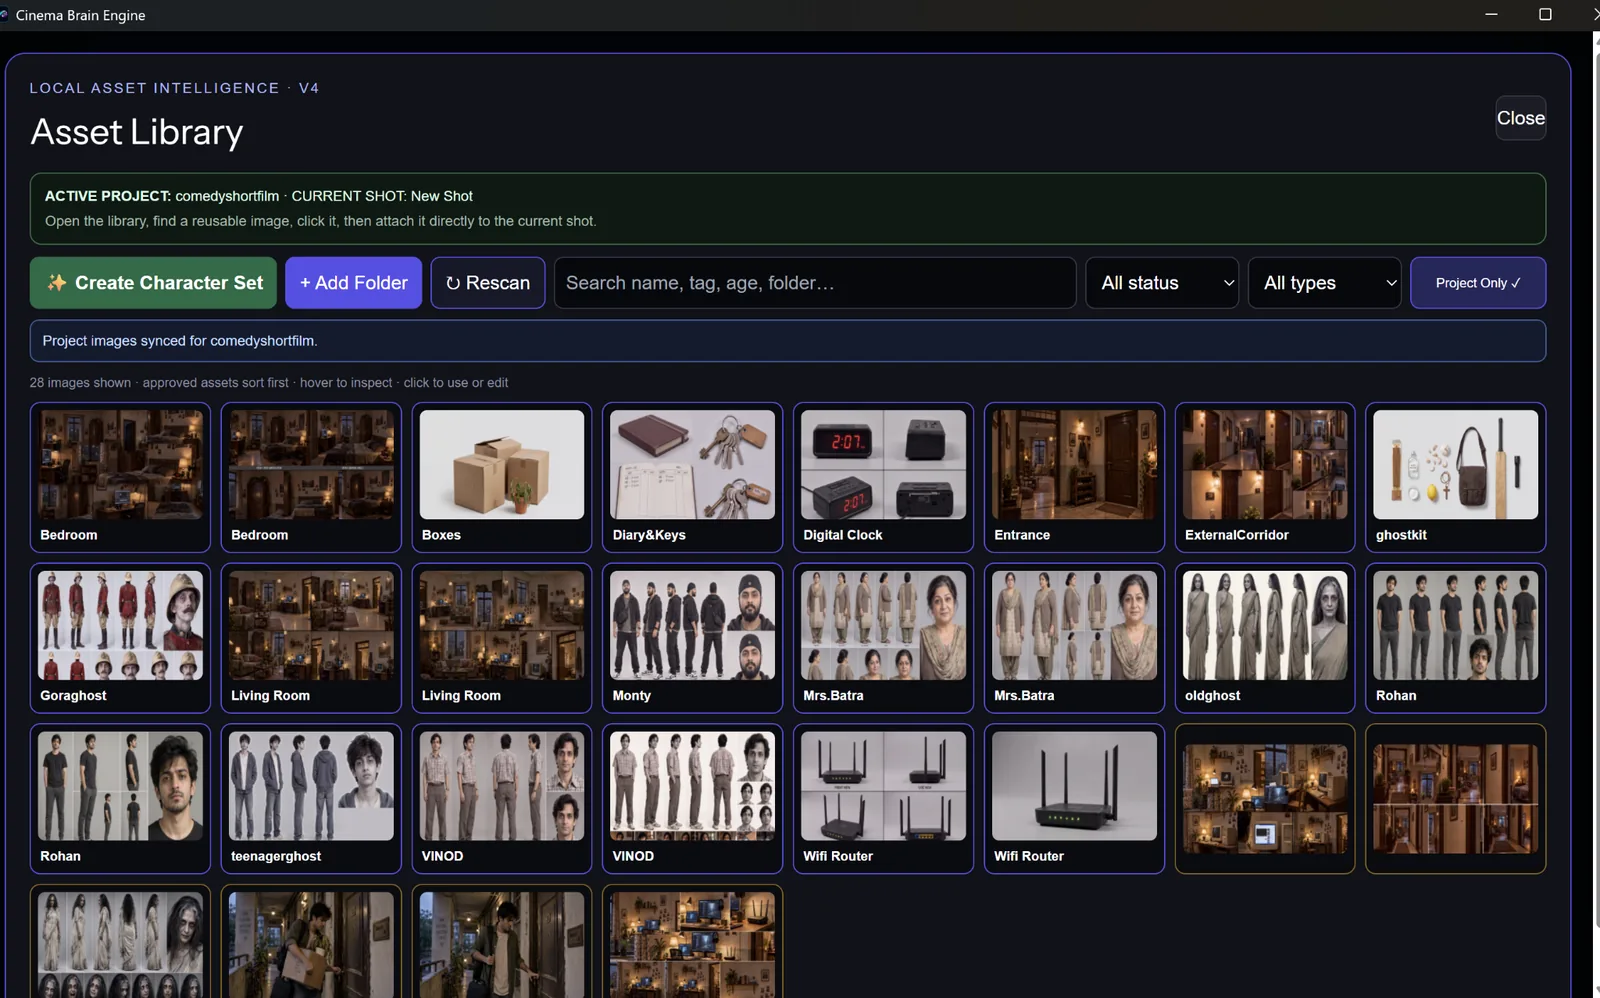Select the Diary&Keys asset thumbnail
Screen dimensions: 1600x998
693,465
